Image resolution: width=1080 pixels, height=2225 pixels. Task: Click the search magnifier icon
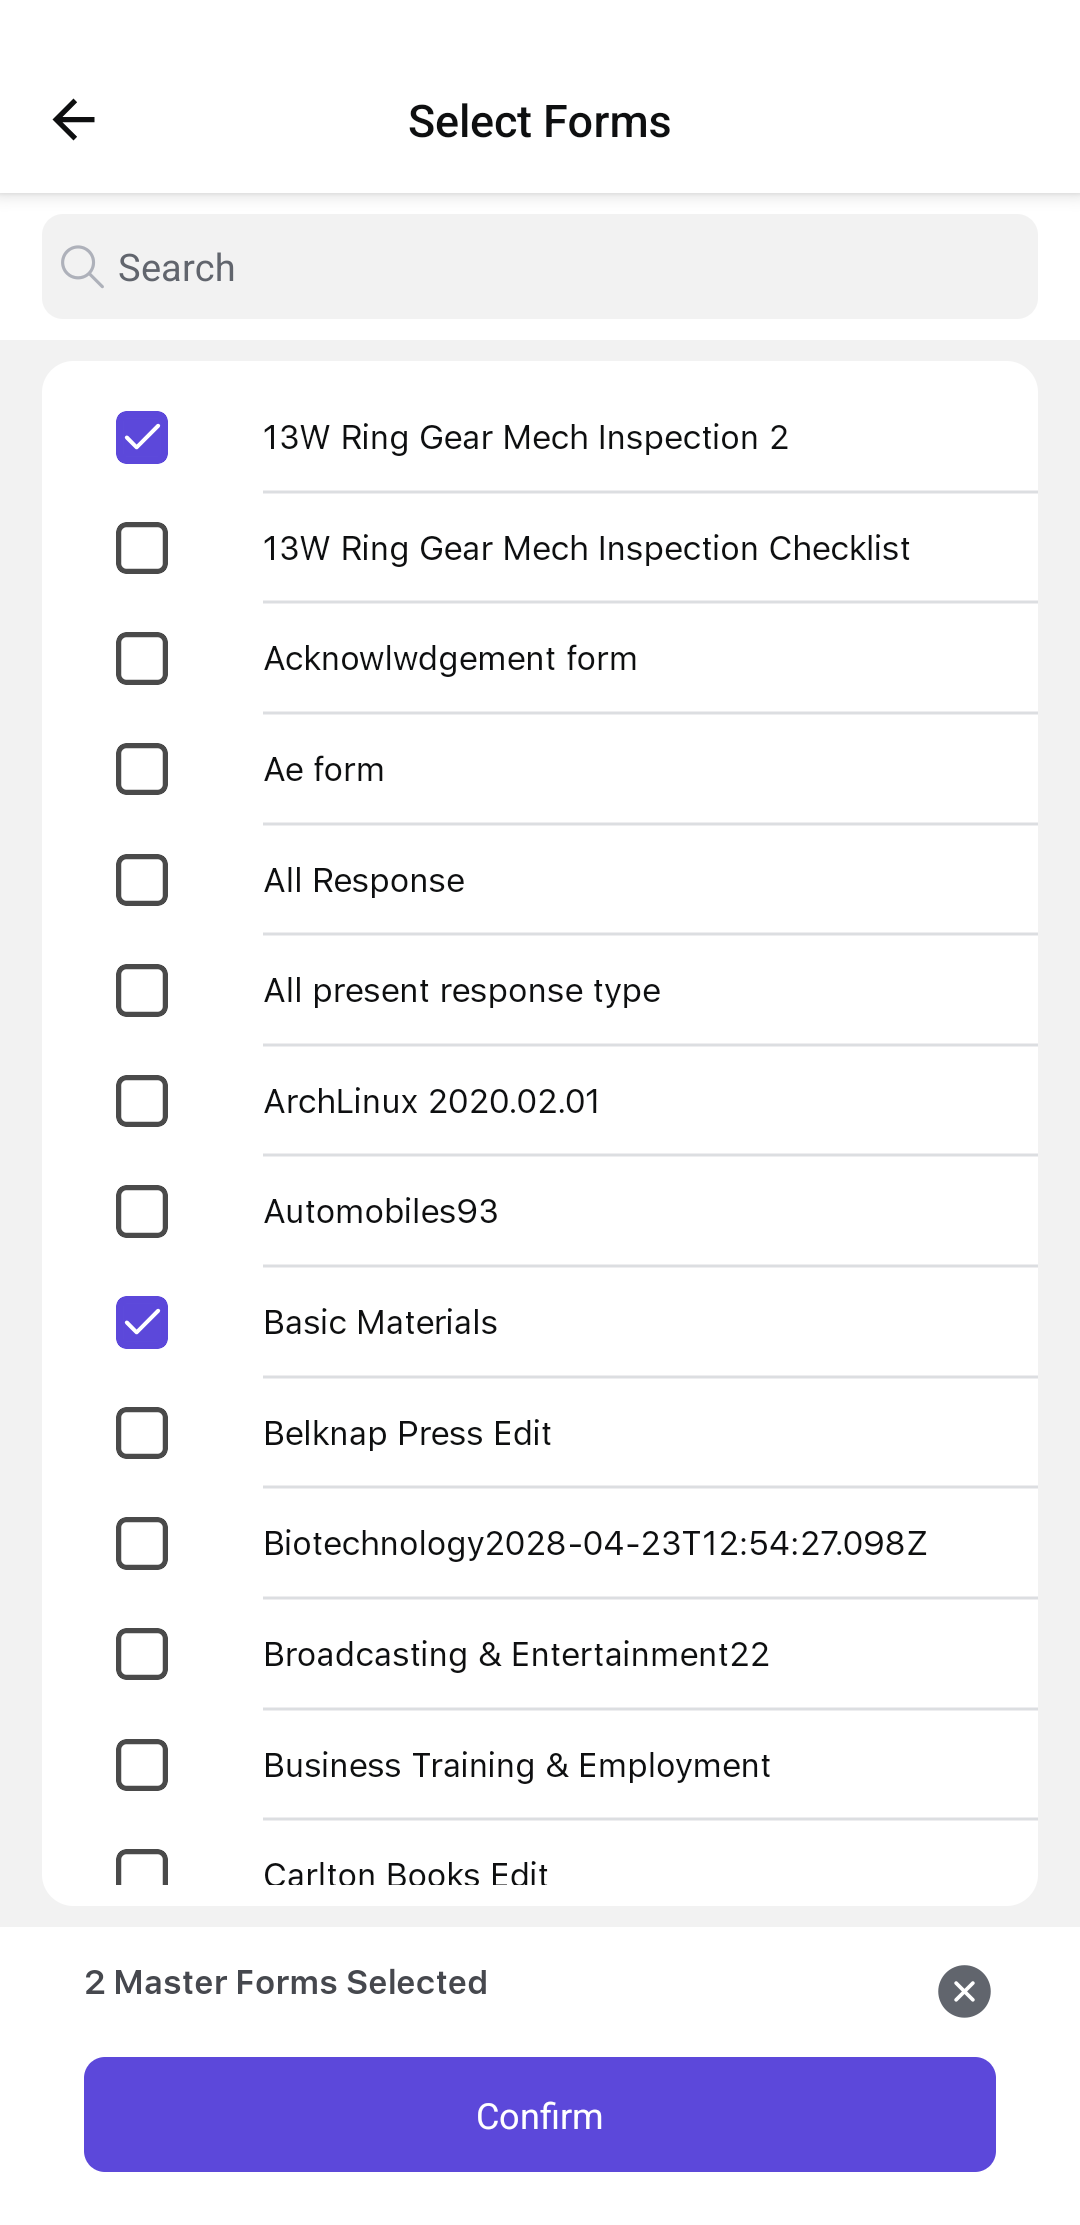(82, 267)
